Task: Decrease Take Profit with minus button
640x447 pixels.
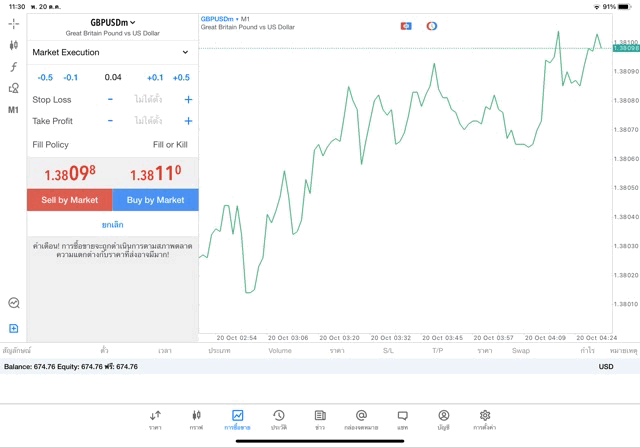Action: 110,121
